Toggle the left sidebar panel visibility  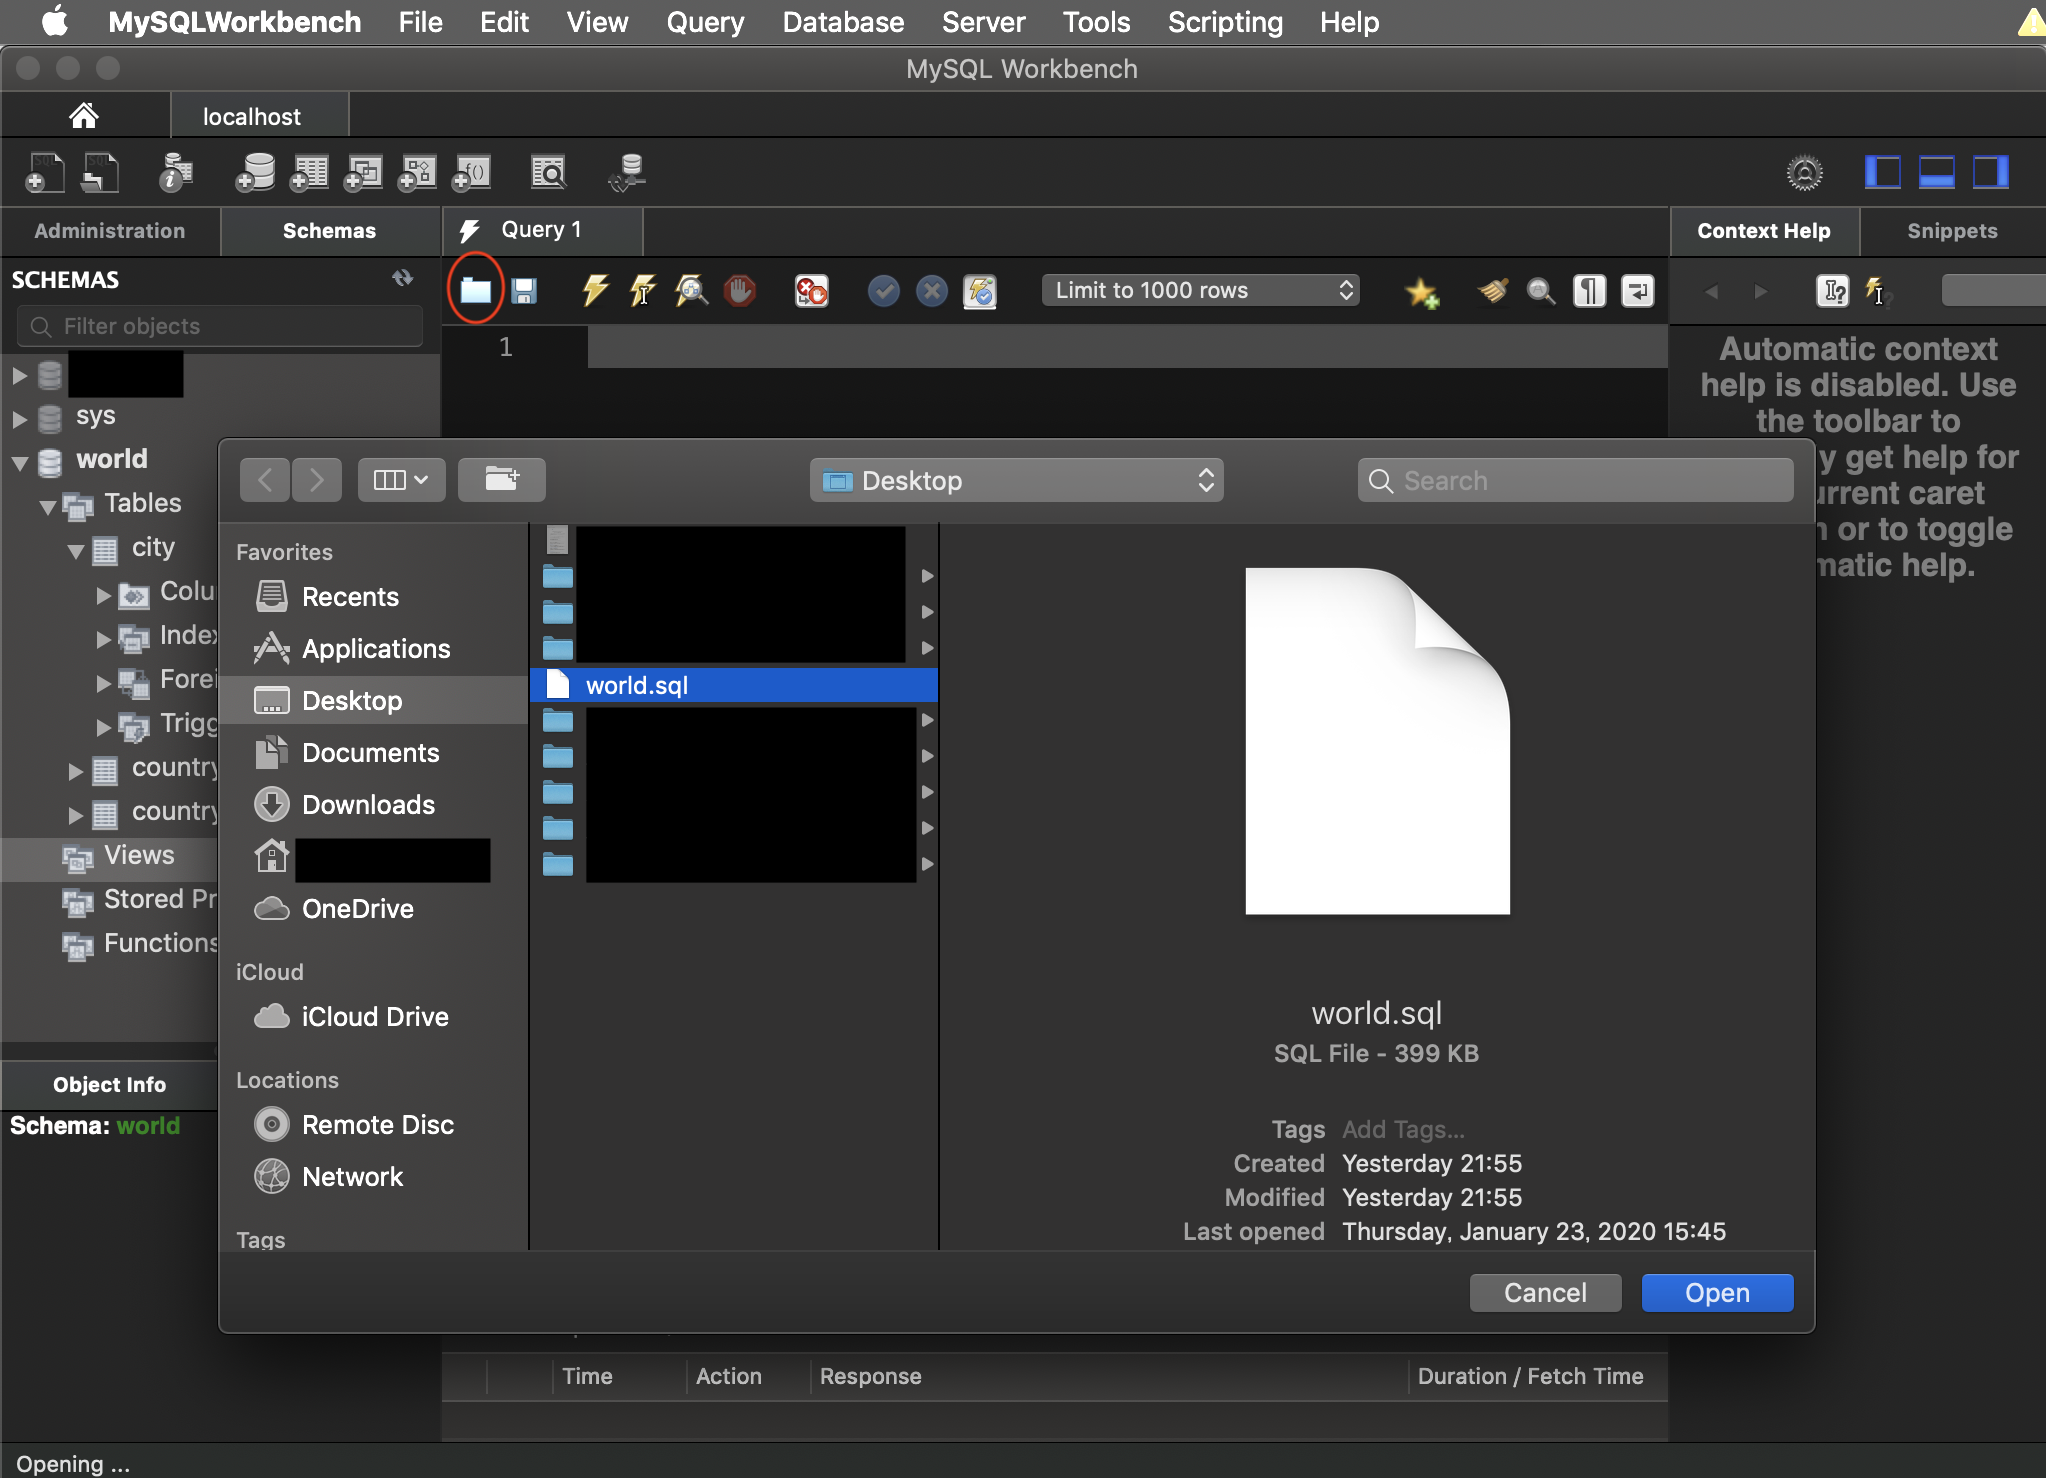click(1882, 172)
